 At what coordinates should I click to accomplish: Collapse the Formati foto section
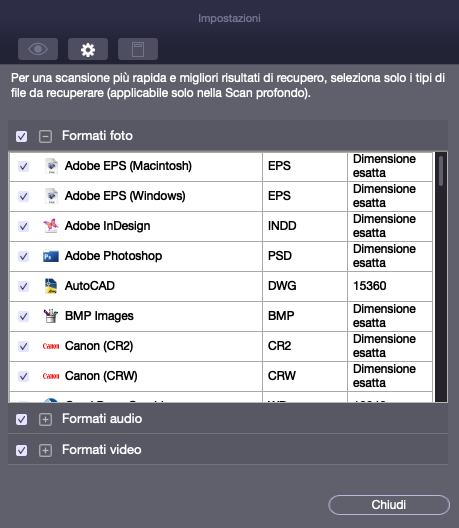(45, 136)
